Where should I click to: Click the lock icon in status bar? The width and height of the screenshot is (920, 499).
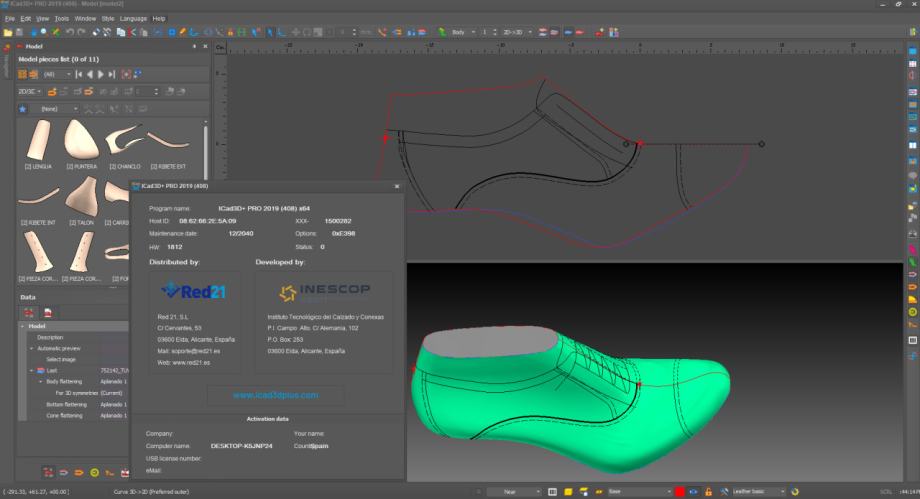(708, 492)
